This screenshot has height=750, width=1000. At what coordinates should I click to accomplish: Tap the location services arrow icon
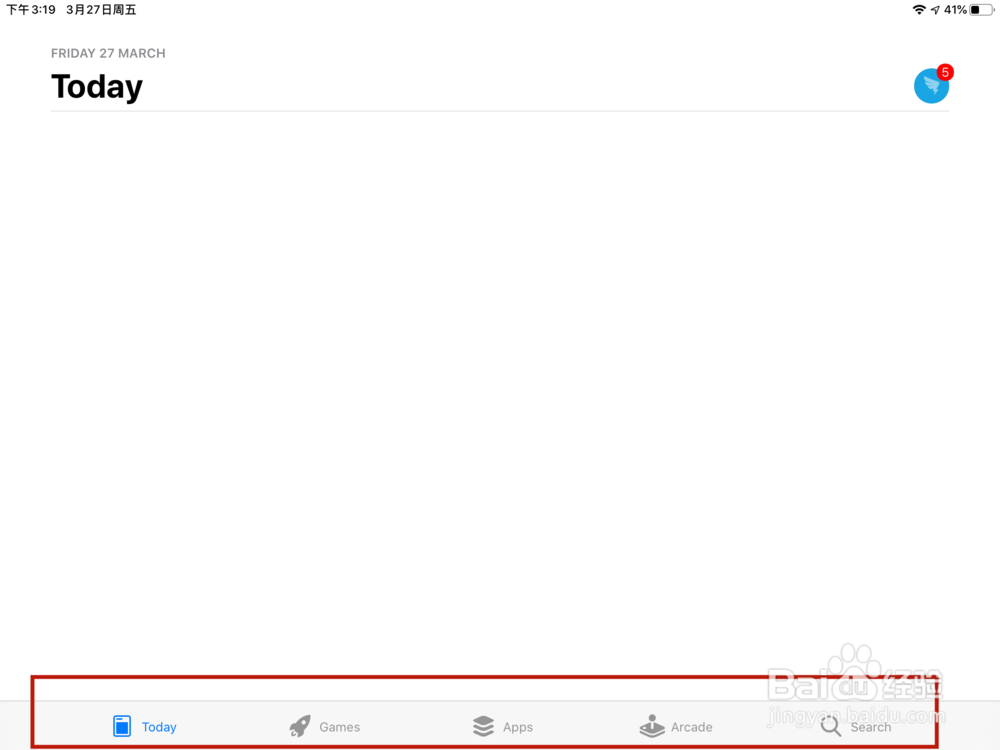point(935,10)
